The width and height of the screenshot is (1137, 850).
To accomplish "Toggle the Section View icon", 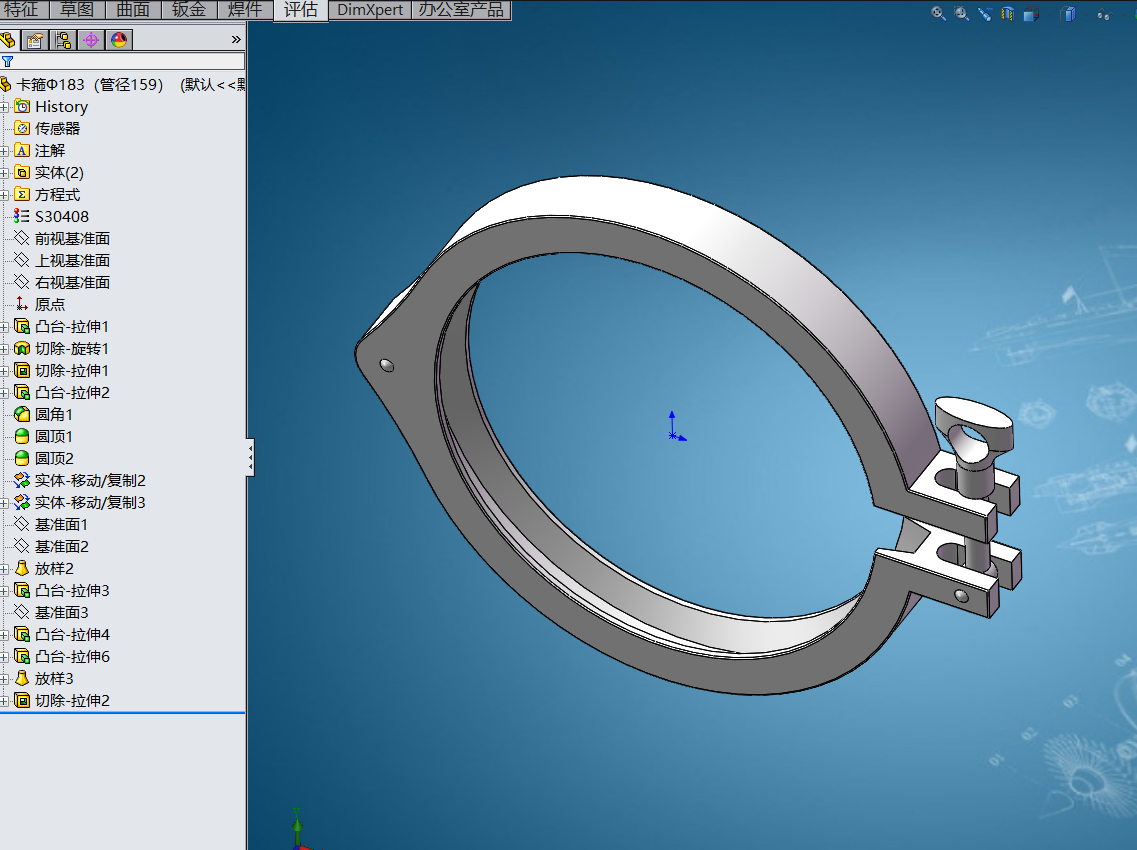I will pos(1008,13).
